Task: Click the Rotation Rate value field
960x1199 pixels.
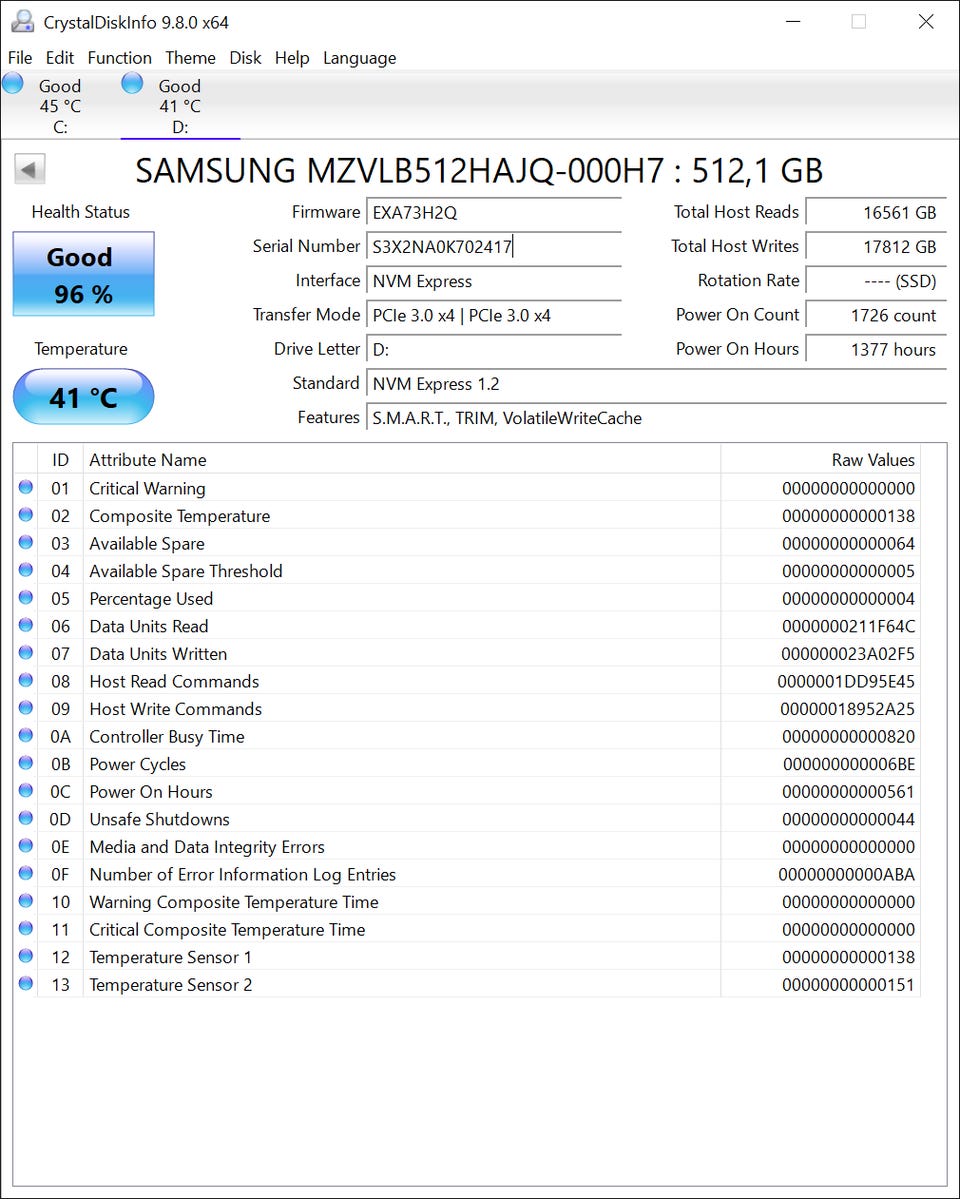Action: coord(876,281)
